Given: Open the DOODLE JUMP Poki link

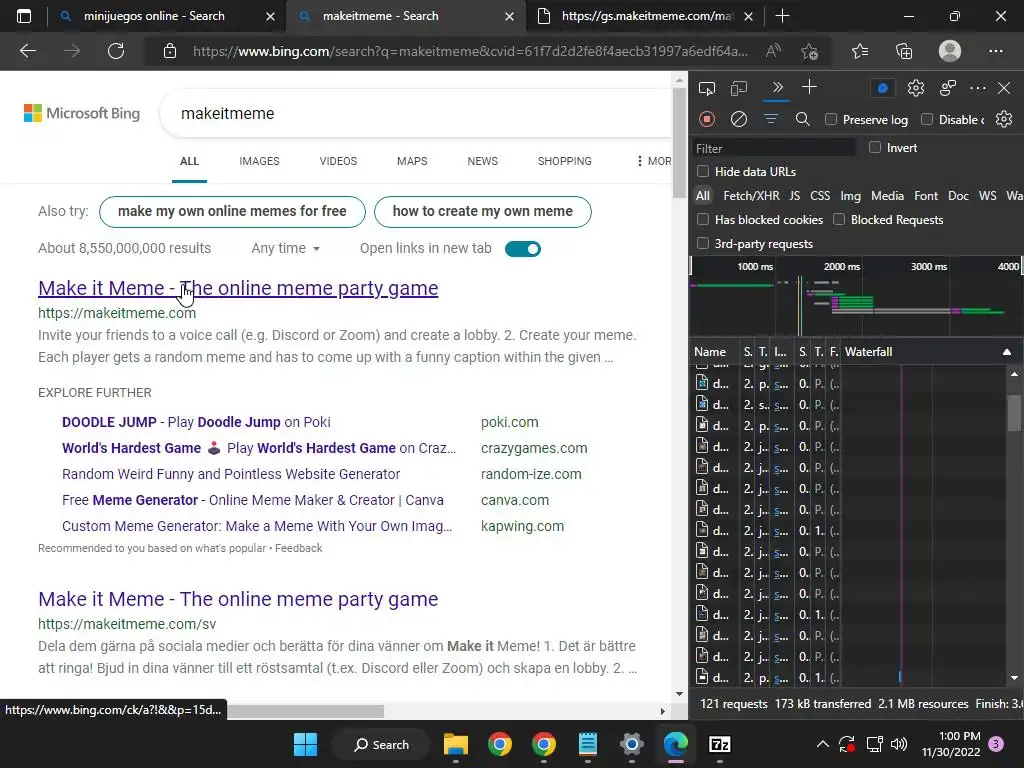Looking at the screenshot, I should 196,422.
